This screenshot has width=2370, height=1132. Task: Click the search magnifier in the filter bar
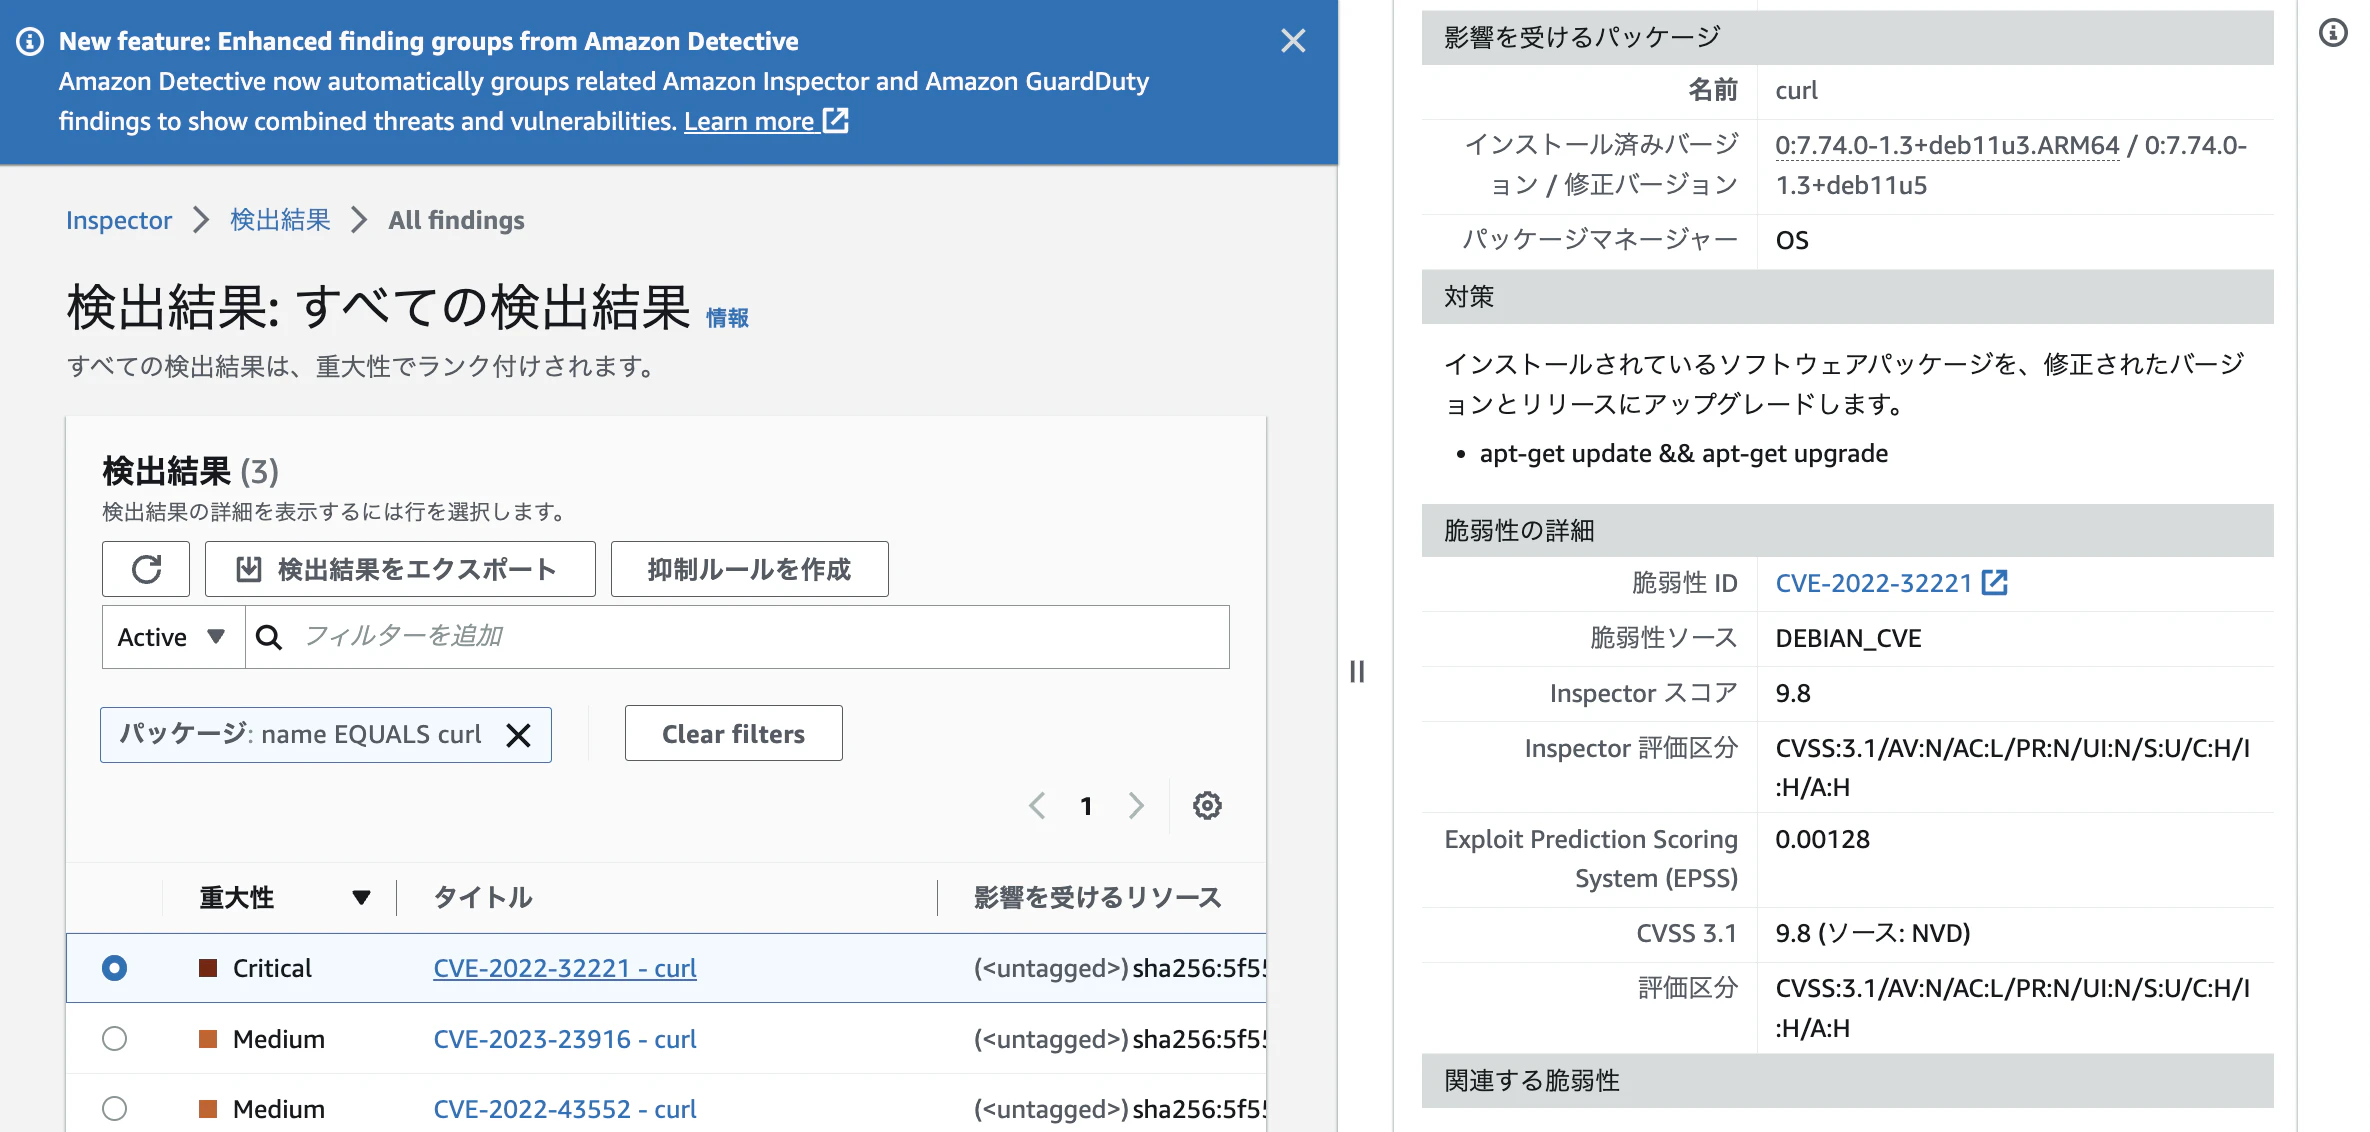[268, 636]
